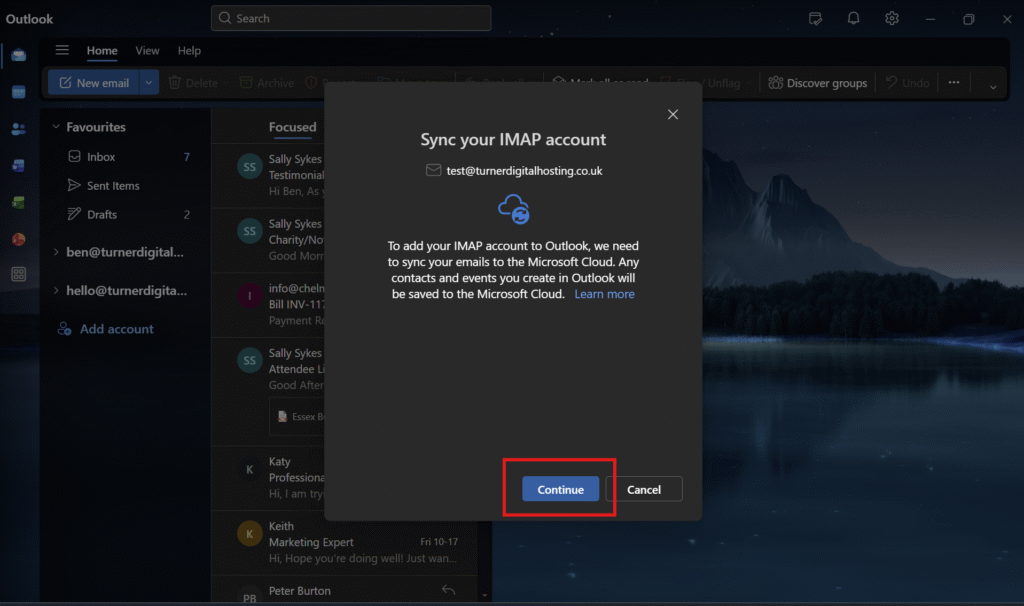Click inside the Search box
The image size is (1024, 606).
(351, 18)
